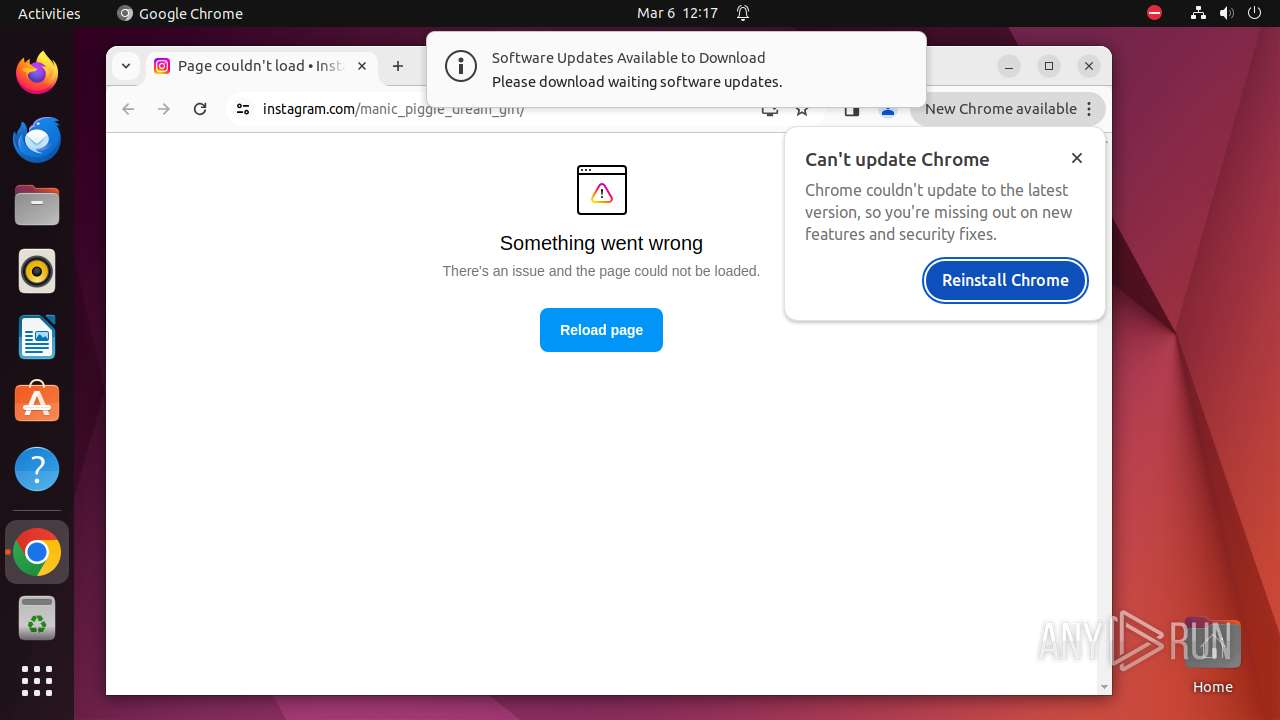Viewport: 1280px width, 720px height.
Task: Open the Help icon in dock
Action: [x=37, y=469]
